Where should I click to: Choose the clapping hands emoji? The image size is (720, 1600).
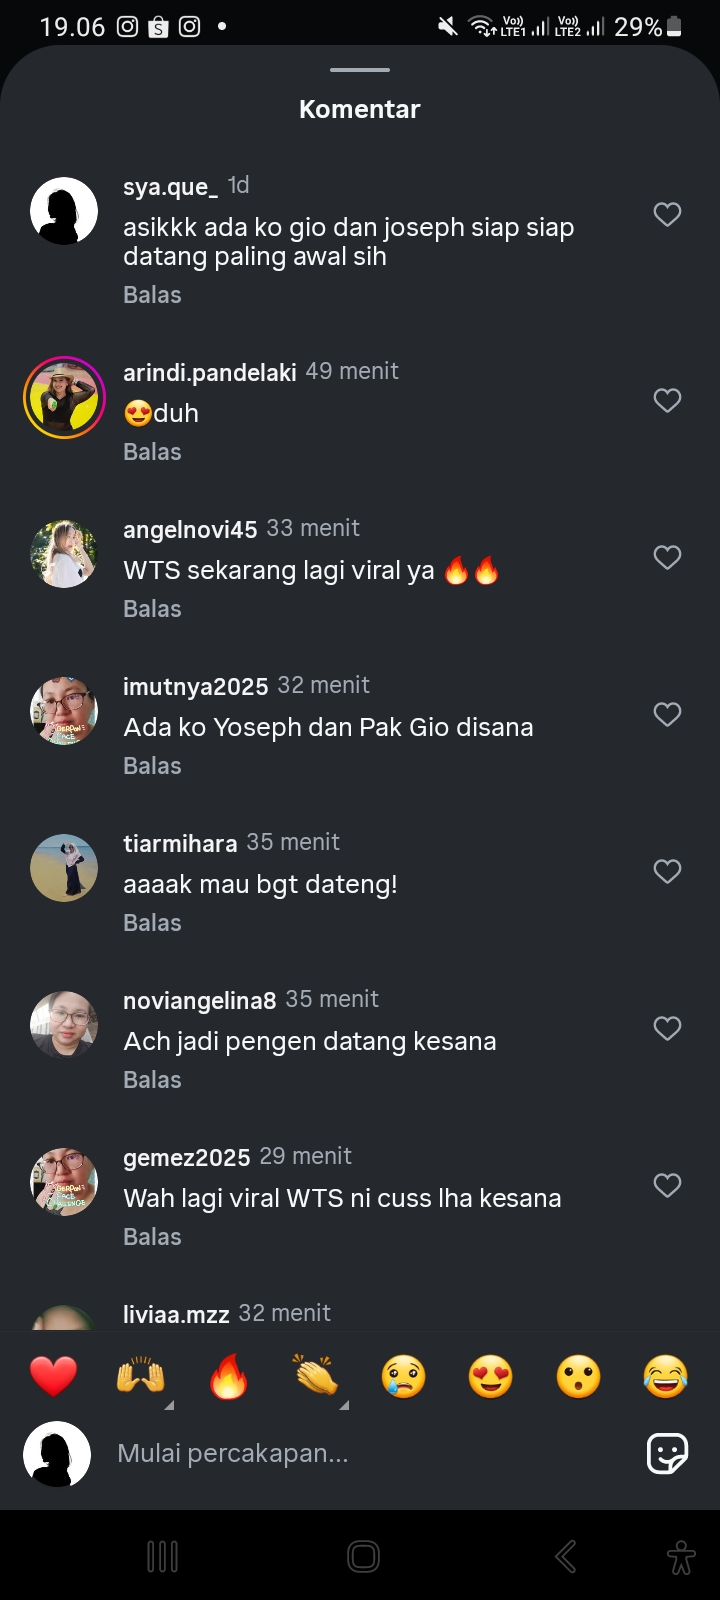tap(316, 1377)
